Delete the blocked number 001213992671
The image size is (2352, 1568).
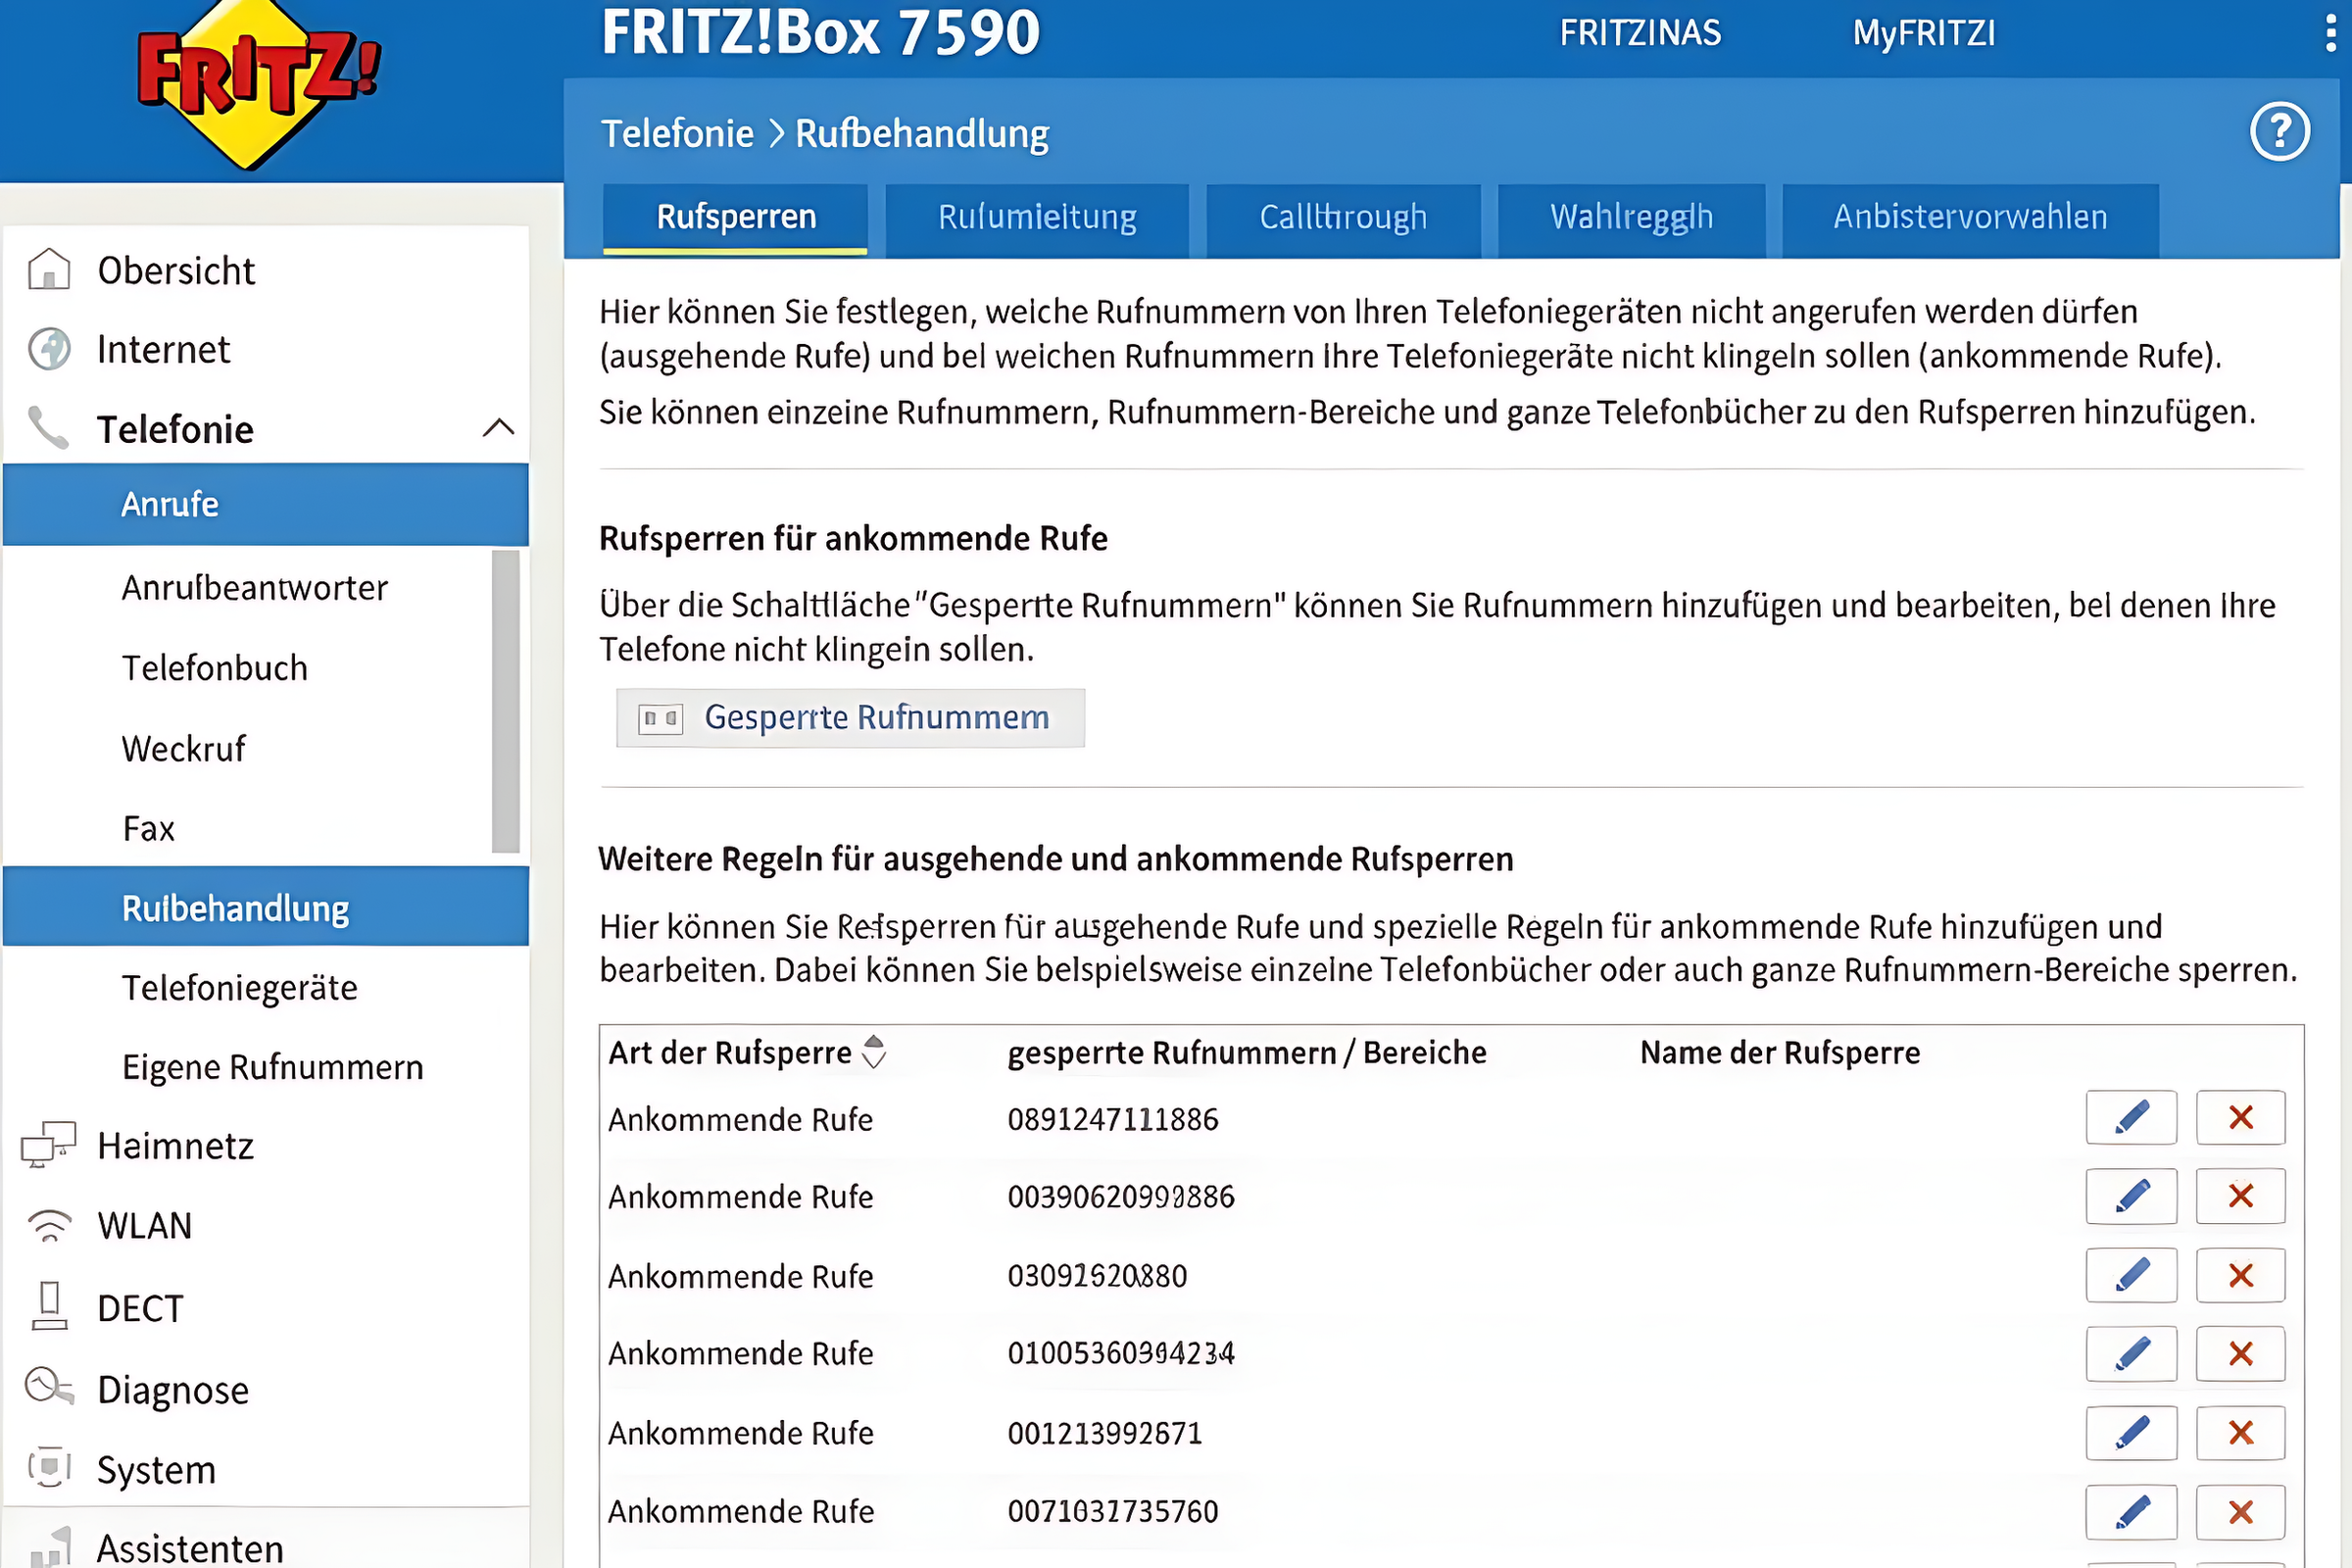pos(2240,1432)
